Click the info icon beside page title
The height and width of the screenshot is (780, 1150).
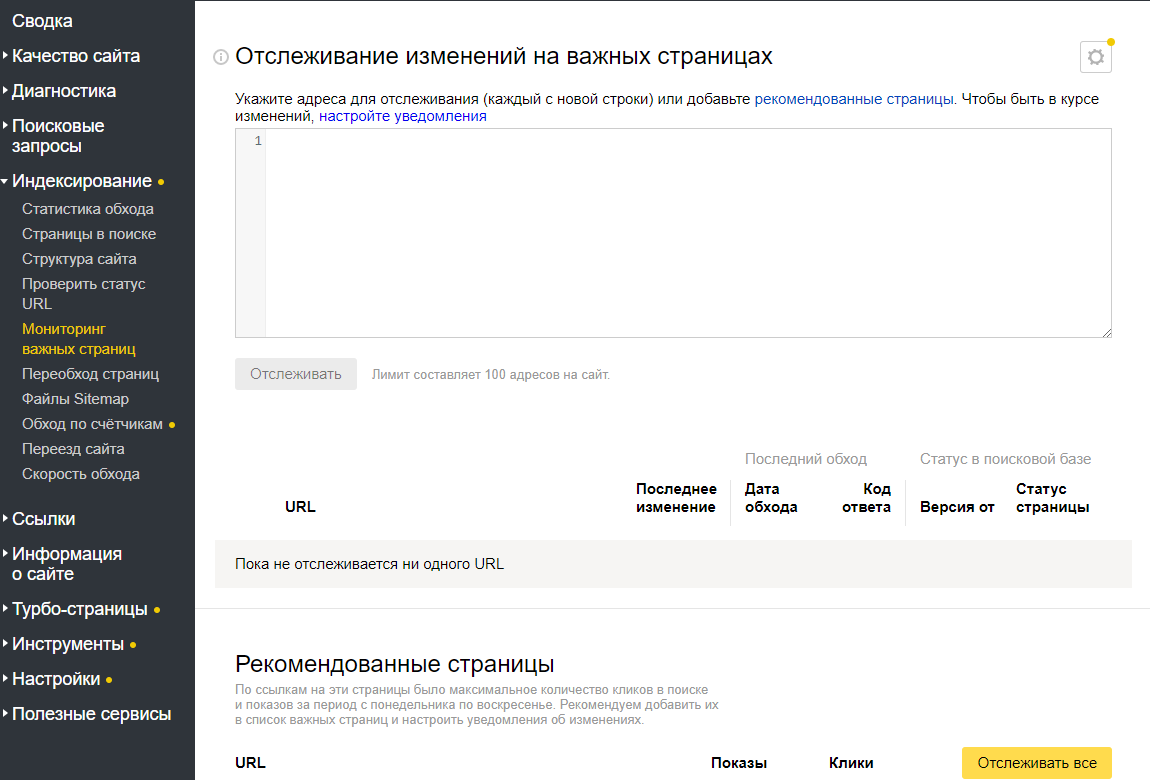(221, 57)
